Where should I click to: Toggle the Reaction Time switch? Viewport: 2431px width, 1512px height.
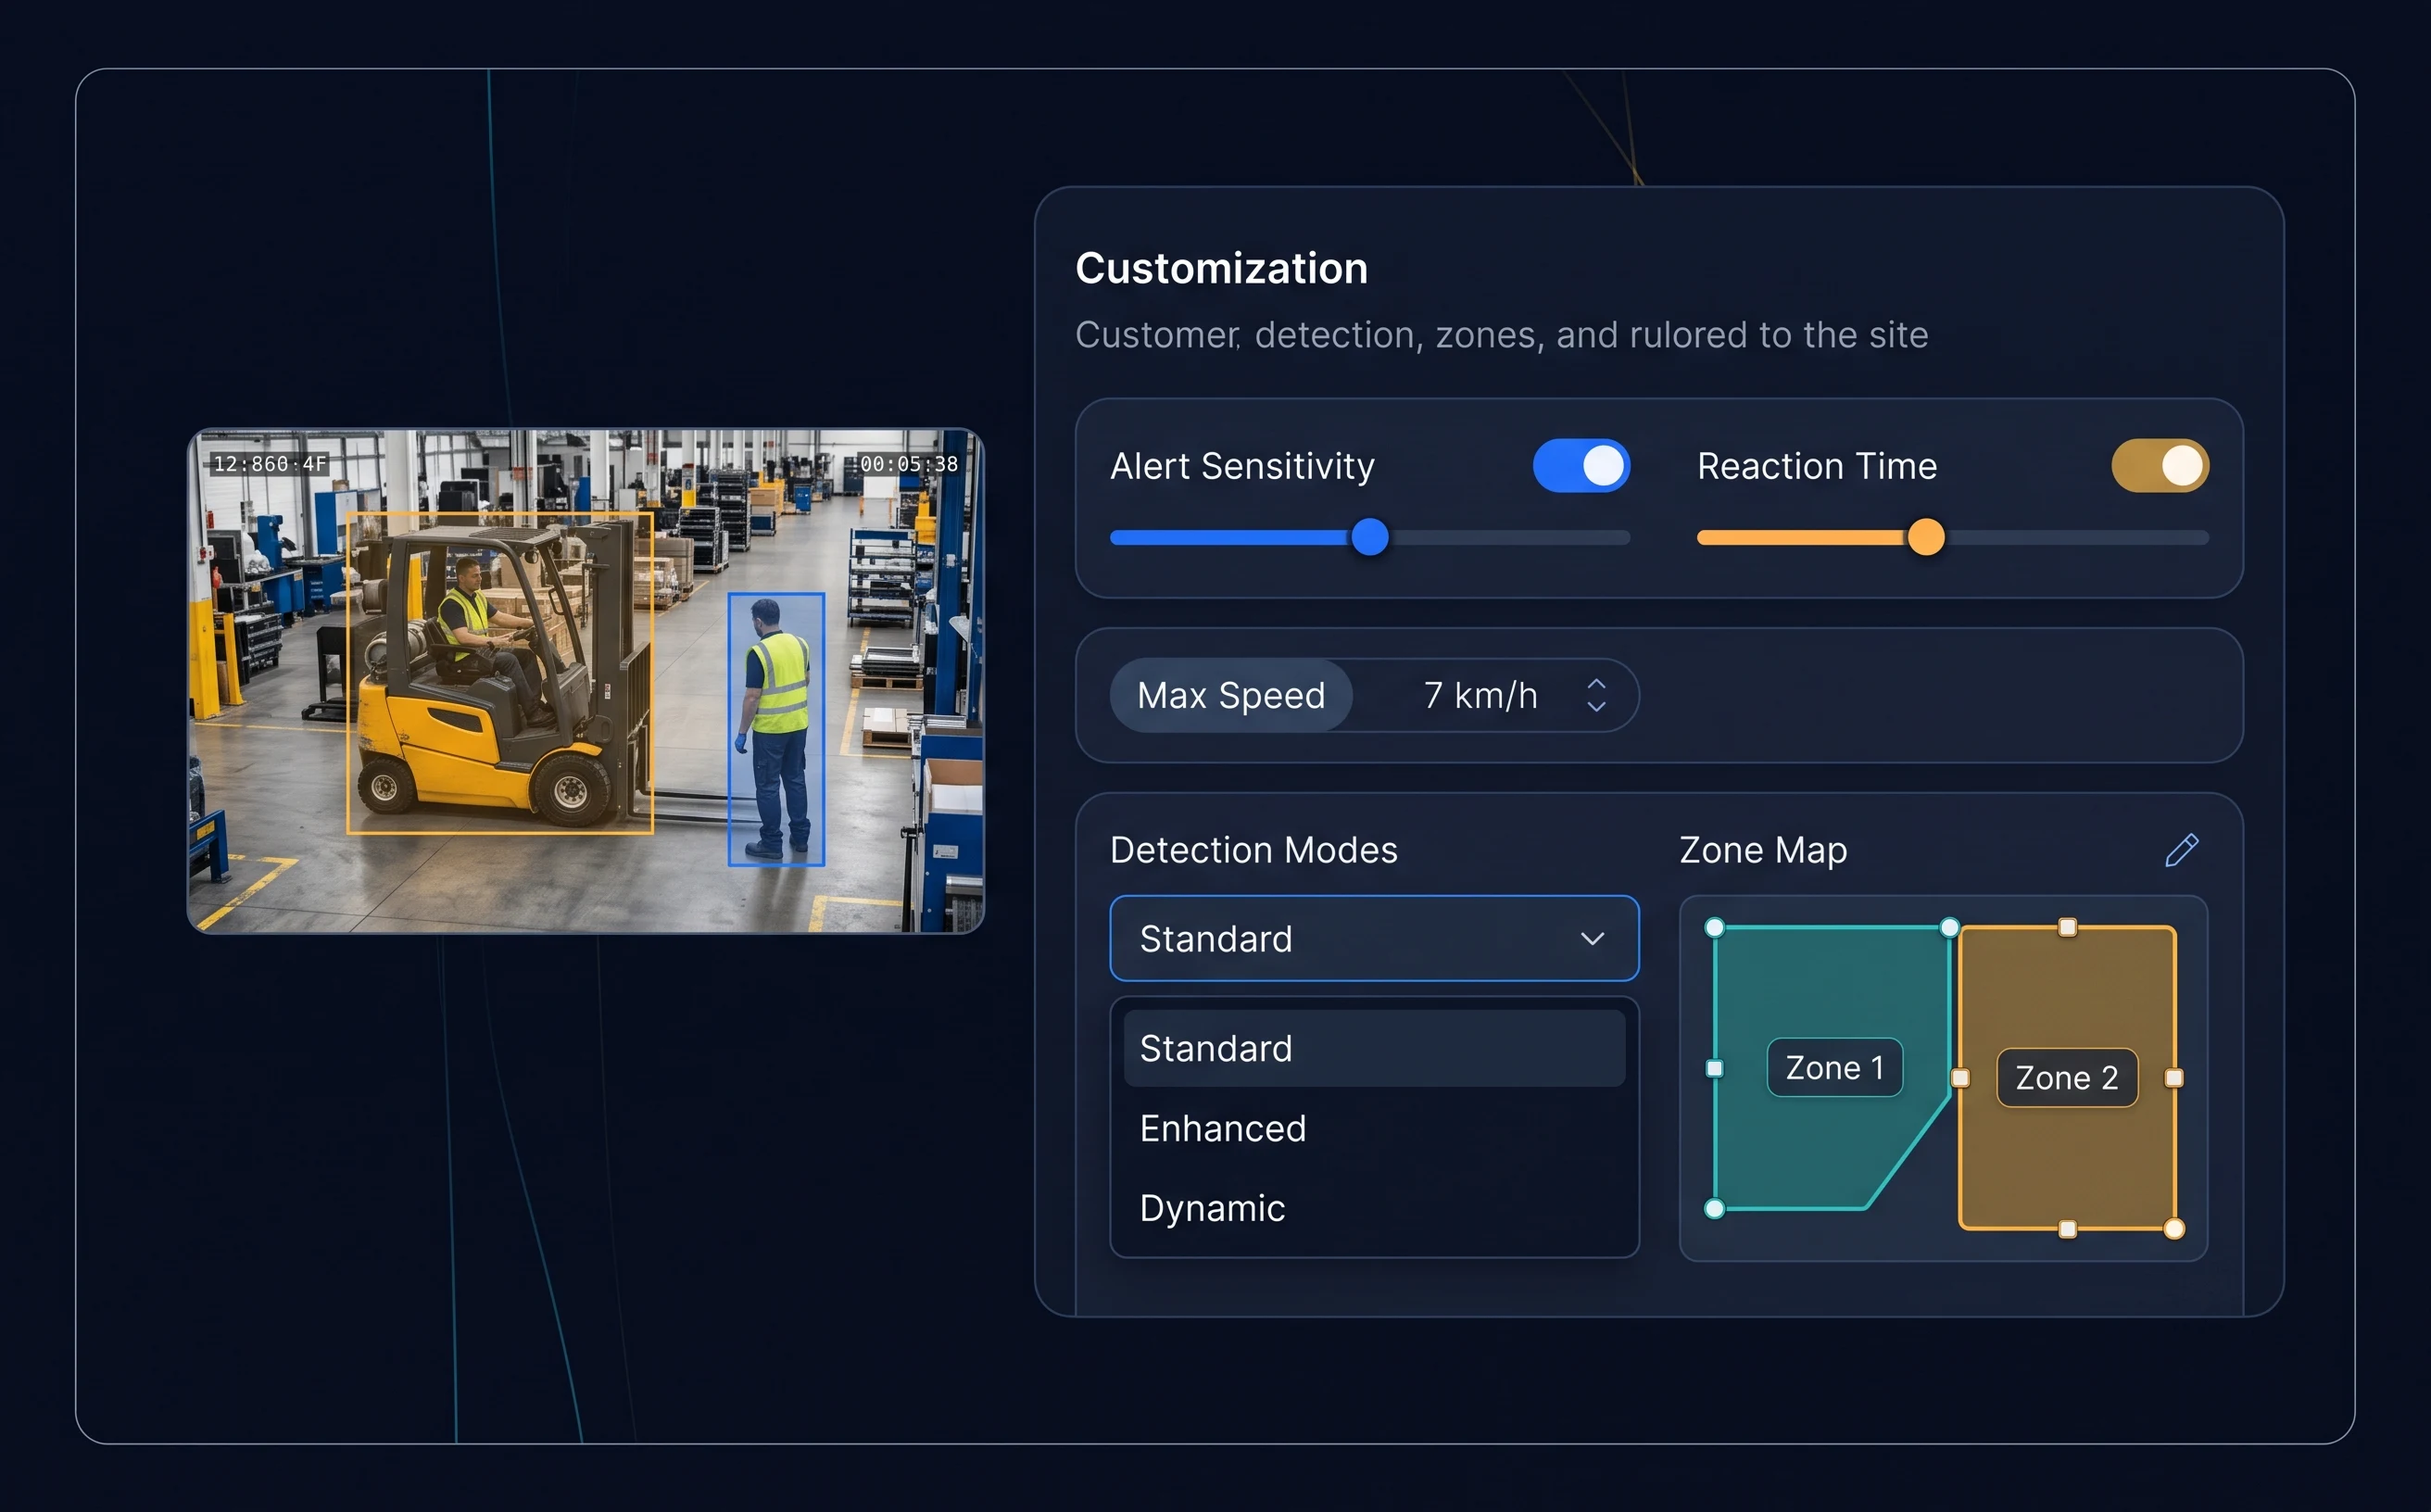point(2160,466)
